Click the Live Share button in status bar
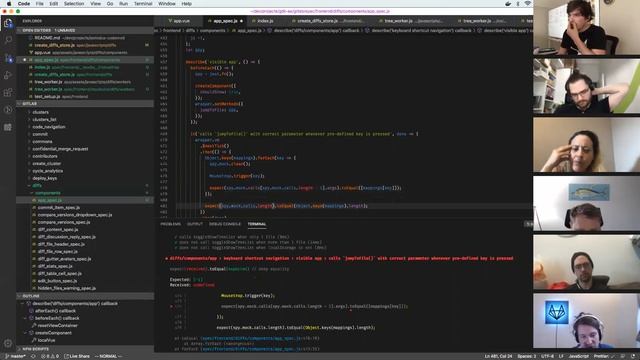This screenshot has width=640, height=360. click(x=77, y=356)
